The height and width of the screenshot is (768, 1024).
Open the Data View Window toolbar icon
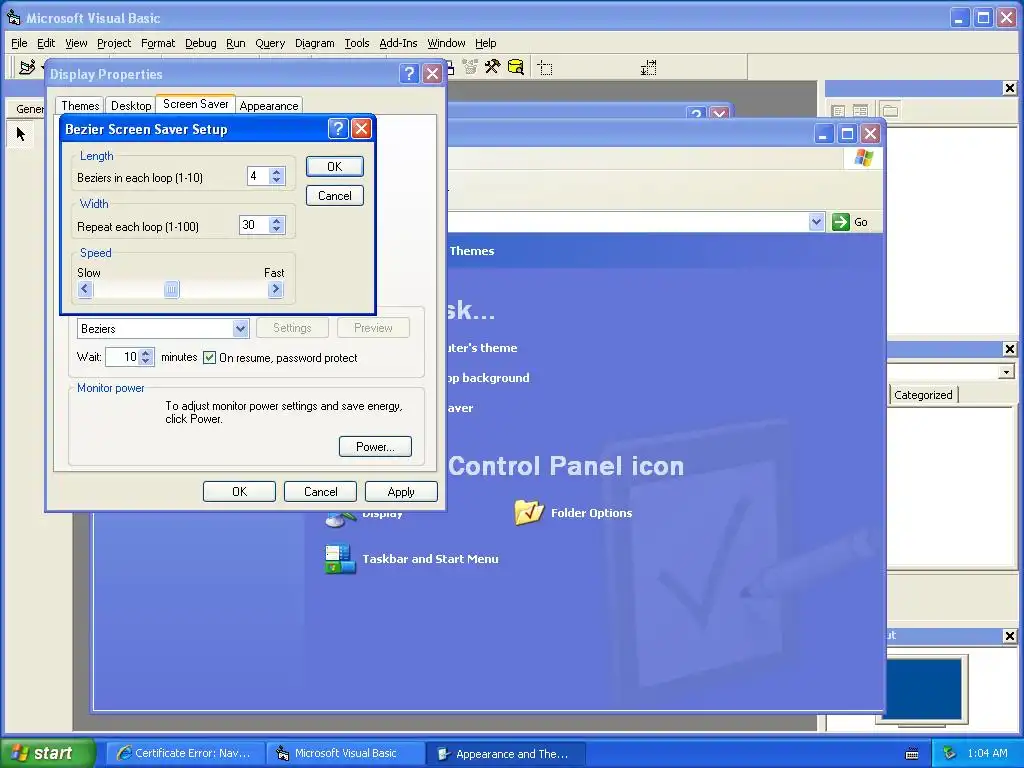(516, 67)
